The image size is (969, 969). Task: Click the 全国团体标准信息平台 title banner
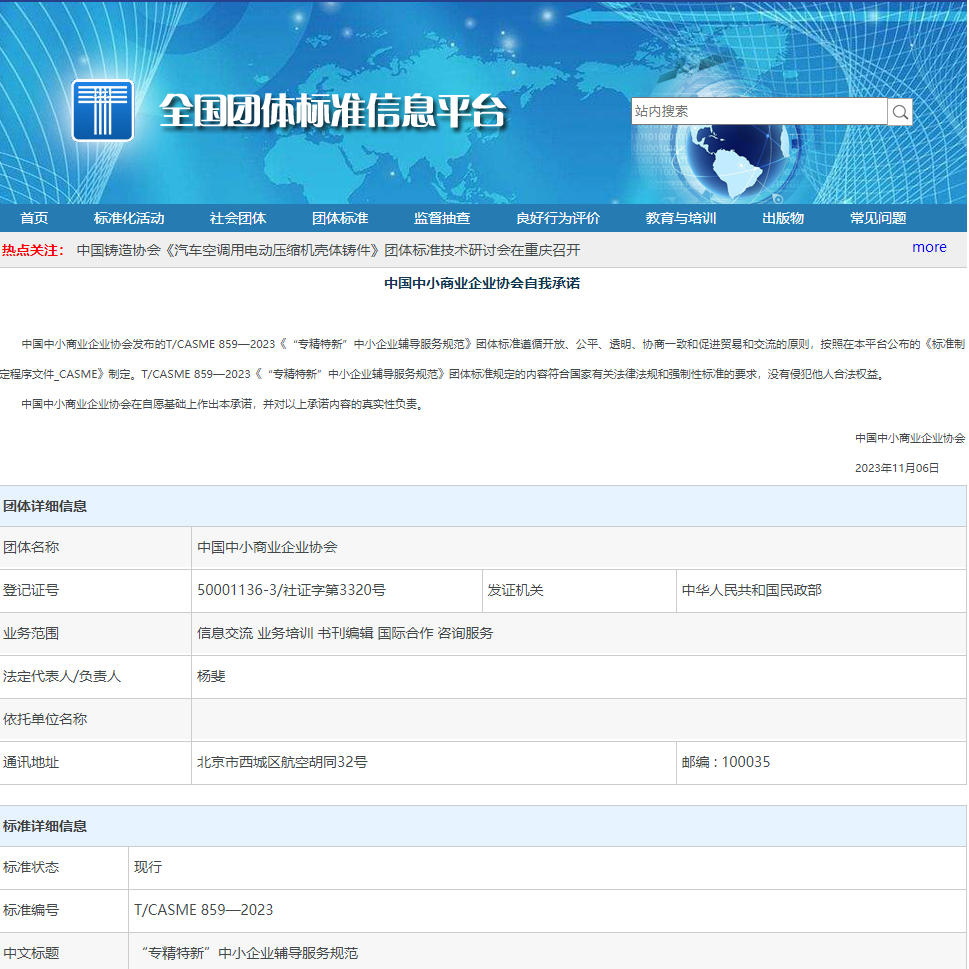[x=332, y=111]
